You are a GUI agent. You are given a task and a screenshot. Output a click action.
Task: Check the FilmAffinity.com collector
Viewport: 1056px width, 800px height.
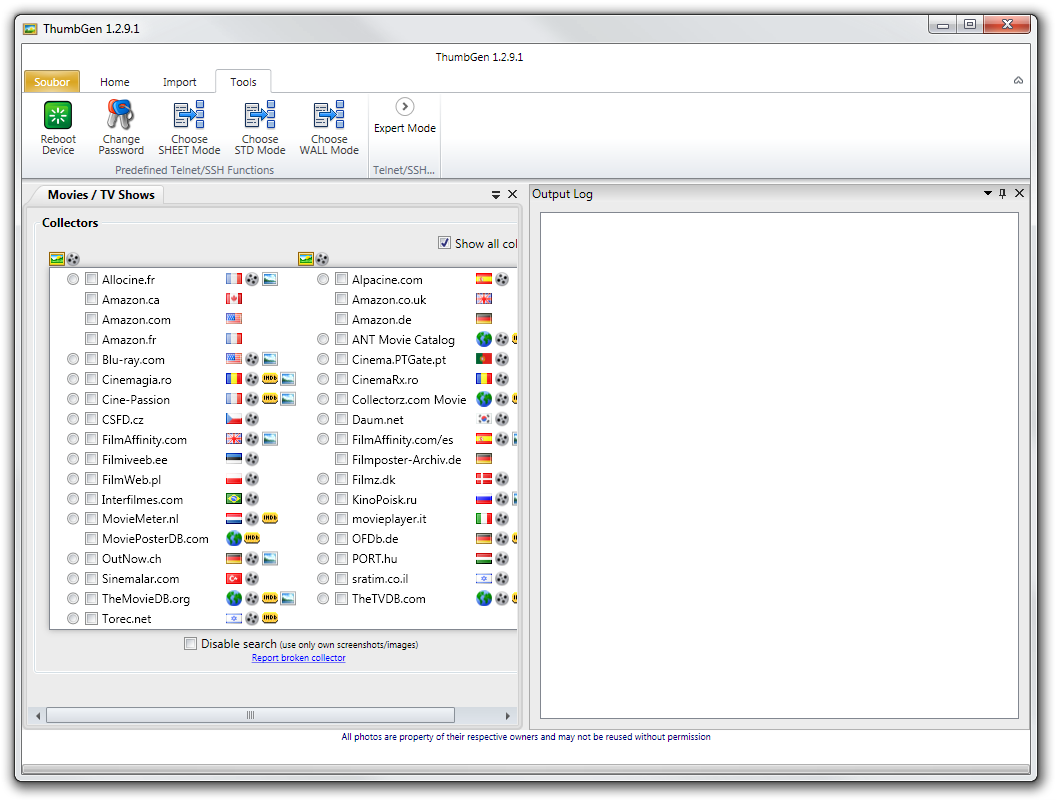pos(92,439)
